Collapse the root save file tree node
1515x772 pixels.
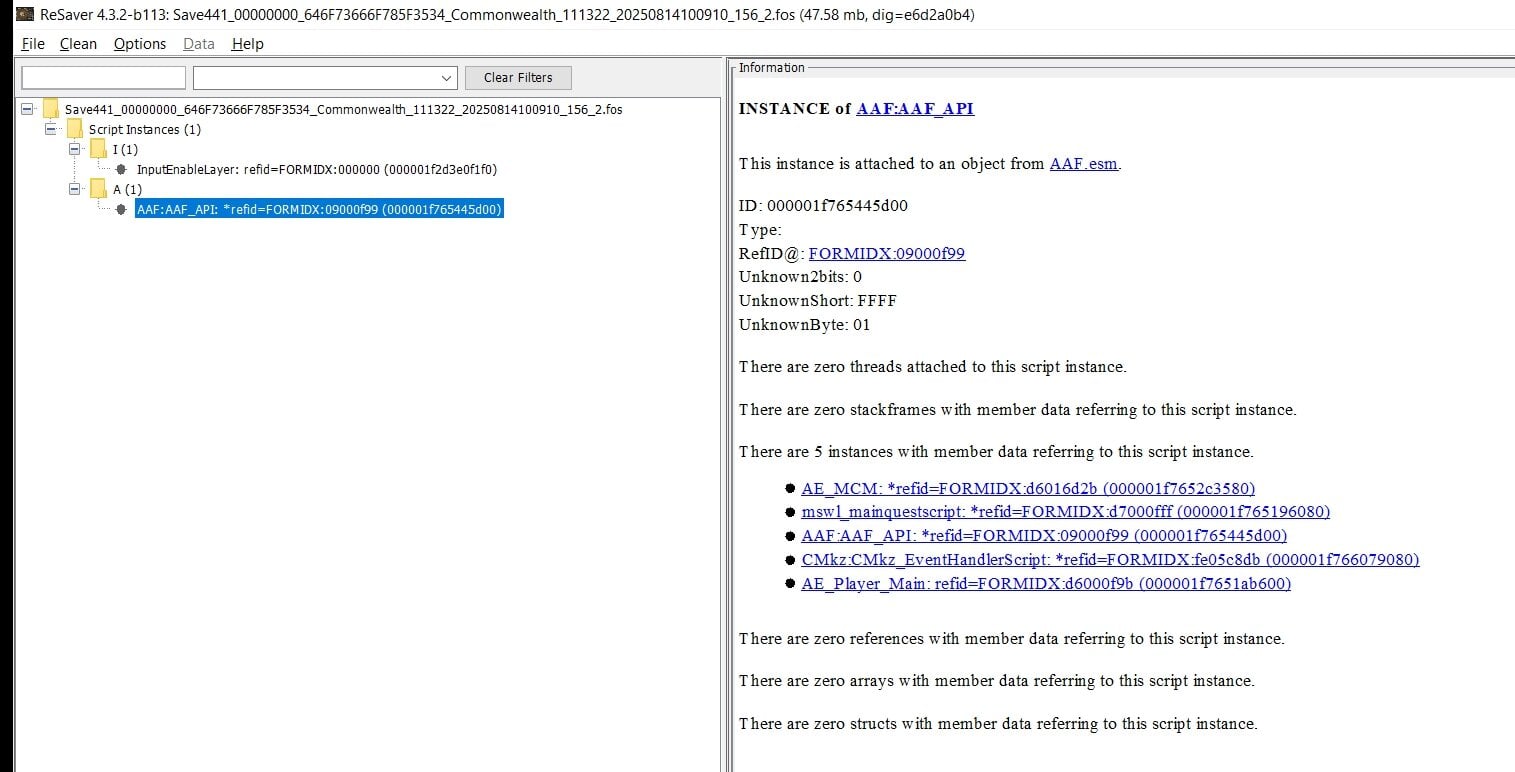[27, 109]
